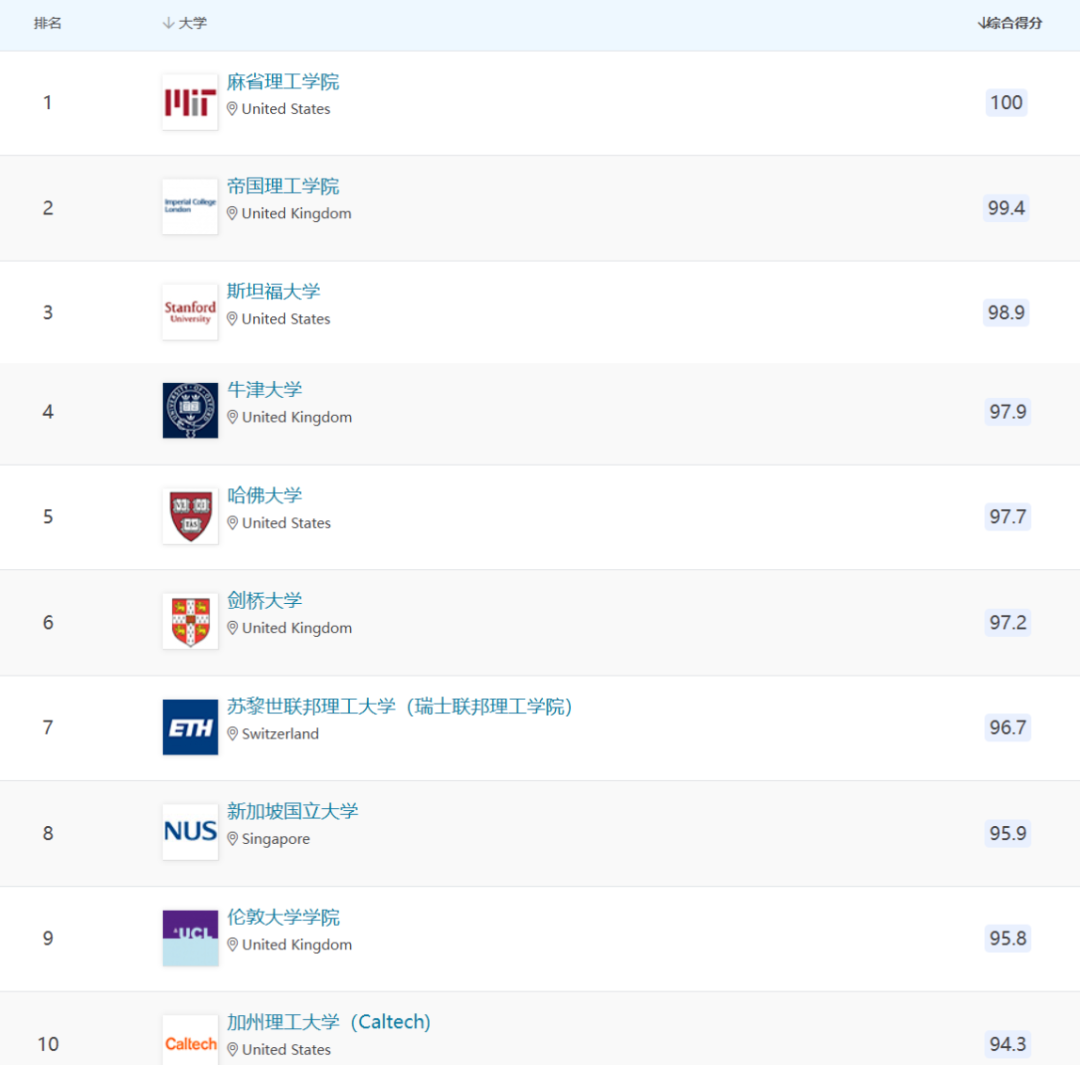Select the Cambridge coat of arms logo
Screen dimensions: 1080x1065
(190, 621)
